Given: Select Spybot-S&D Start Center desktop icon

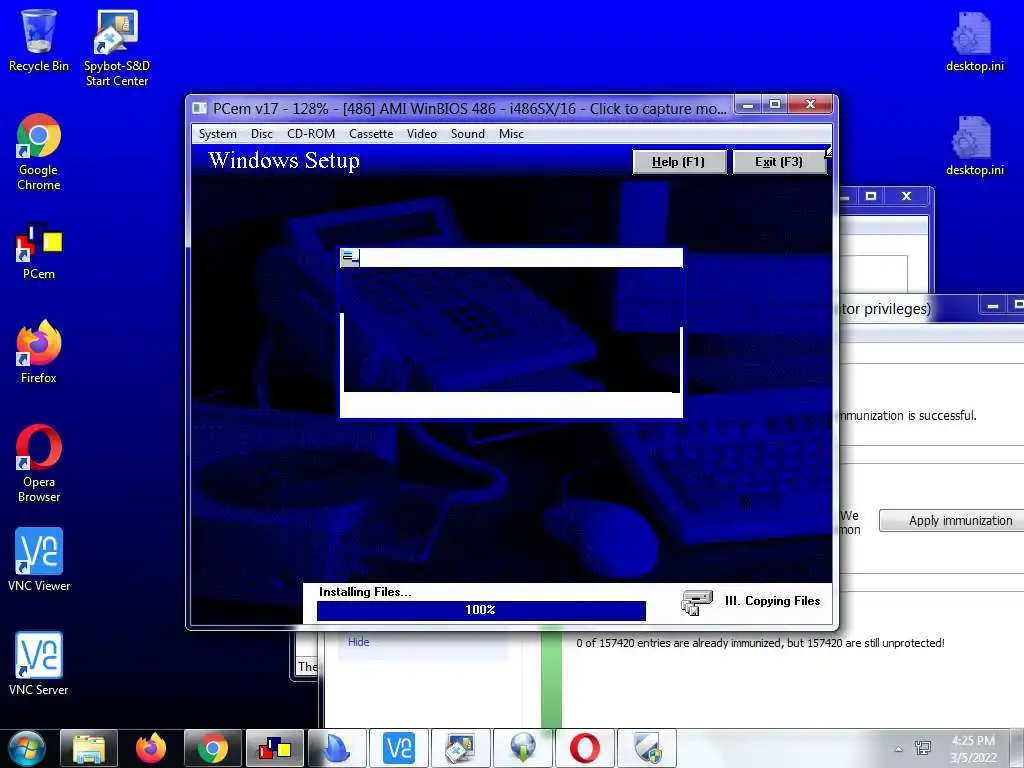Looking at the screenshot, I should click(117, 48).
